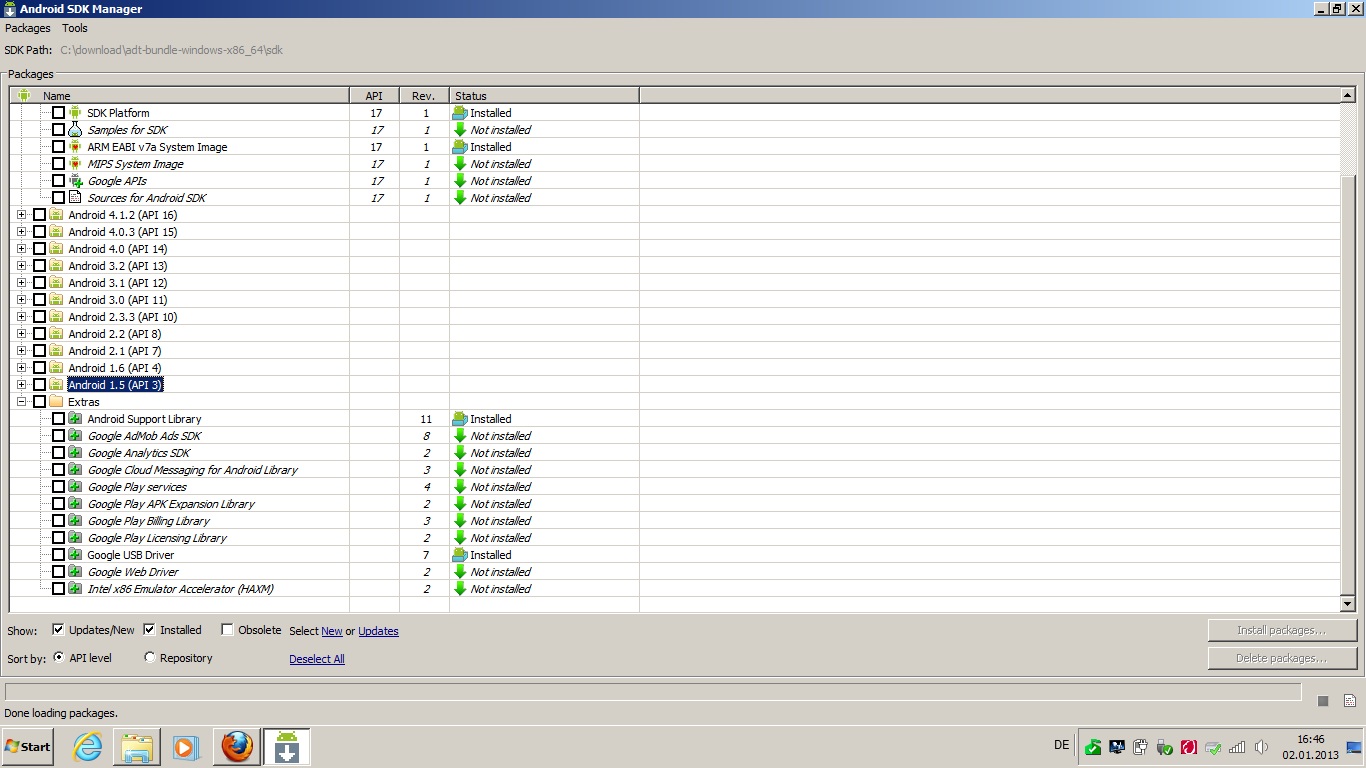Click the Google APIs package icon
The height and width of the screenshot is (768, 1366).
click(75, 181)
